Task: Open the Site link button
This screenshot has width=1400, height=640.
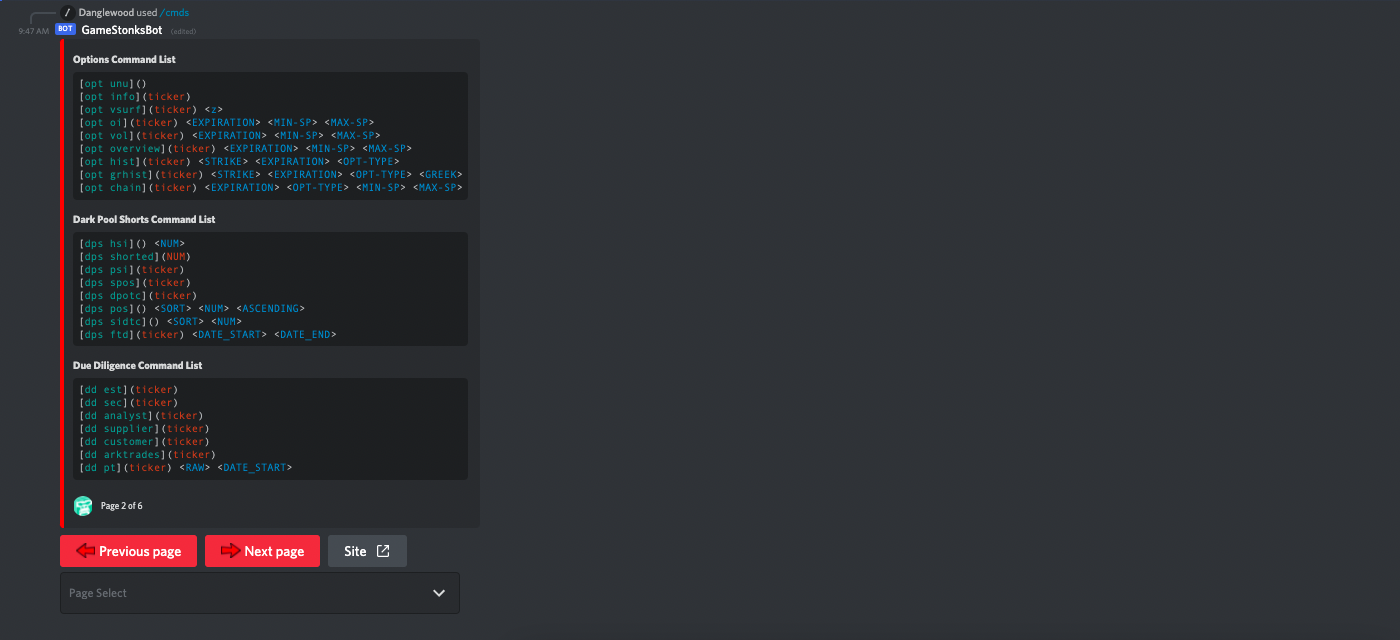Action: point(367,551)
